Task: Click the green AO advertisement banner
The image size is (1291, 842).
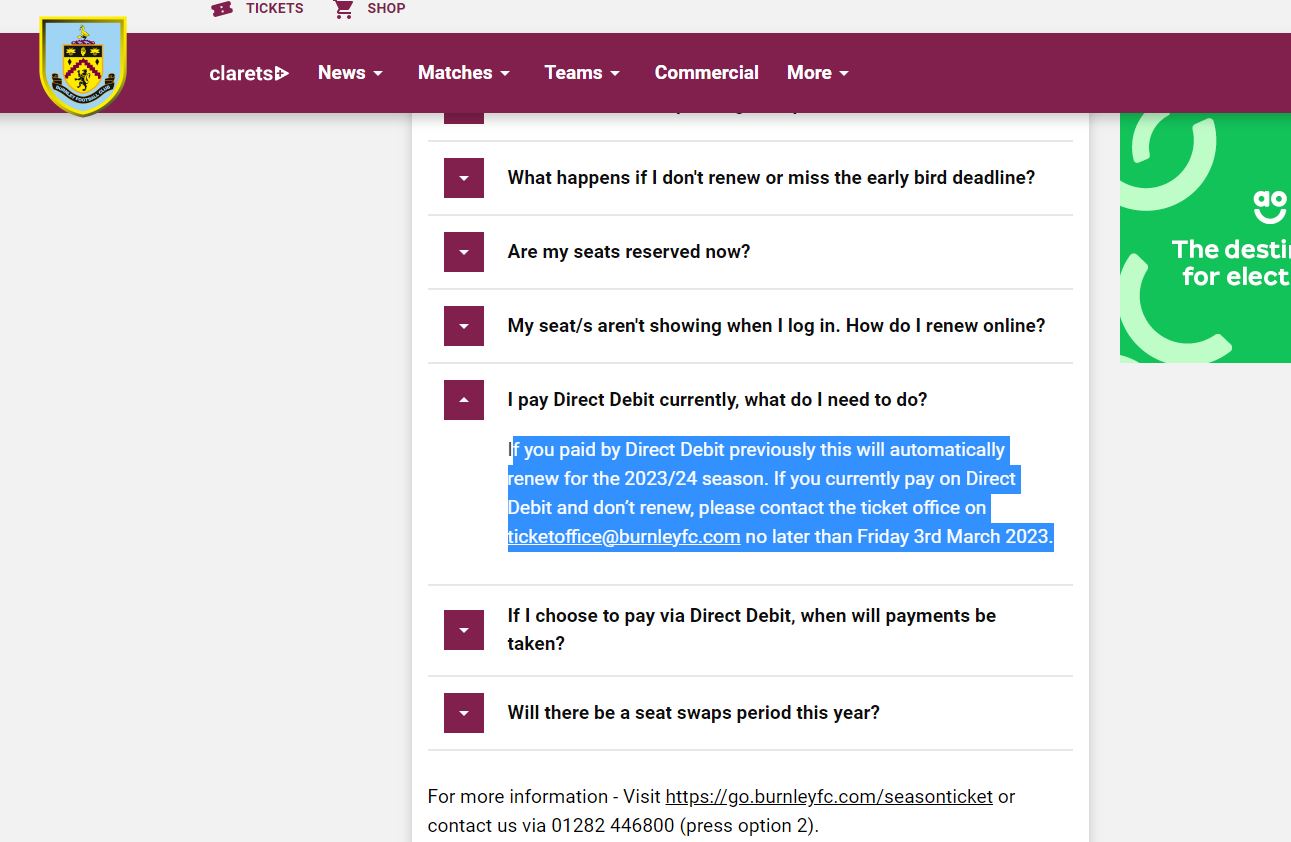Action: pos(1205,238)
